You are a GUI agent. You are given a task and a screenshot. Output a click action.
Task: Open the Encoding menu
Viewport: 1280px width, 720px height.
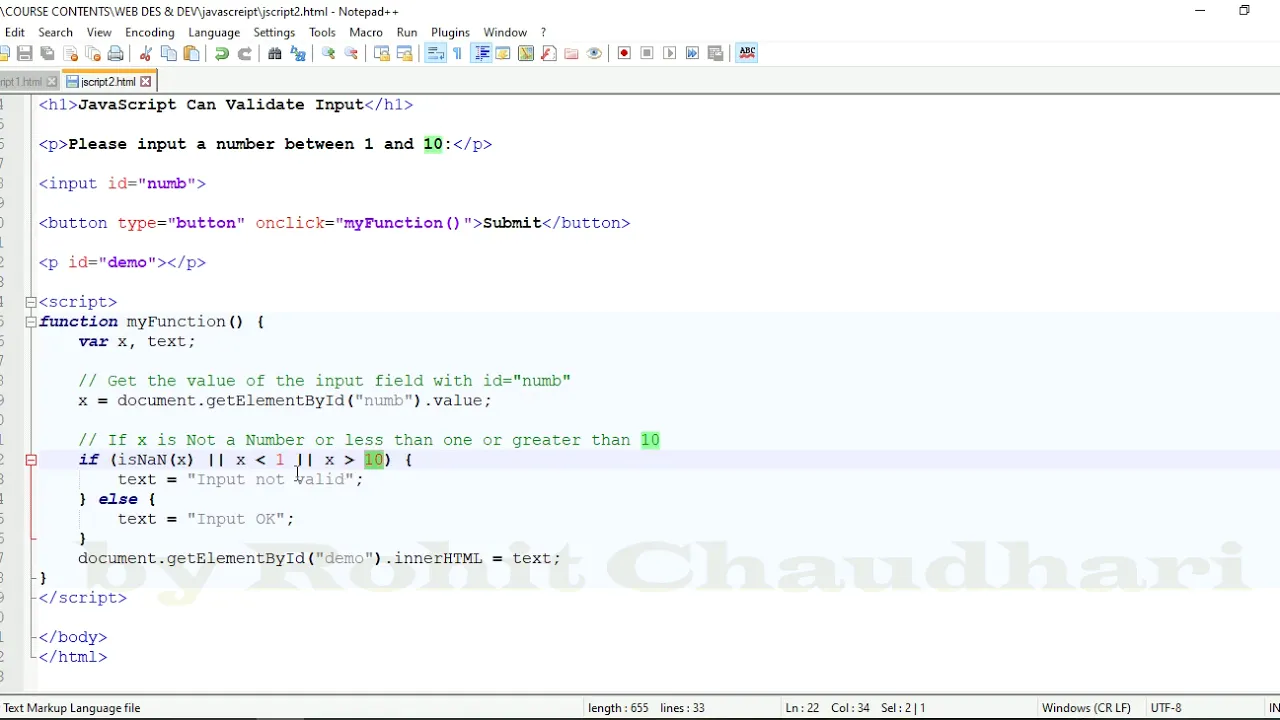pos(150,32)
